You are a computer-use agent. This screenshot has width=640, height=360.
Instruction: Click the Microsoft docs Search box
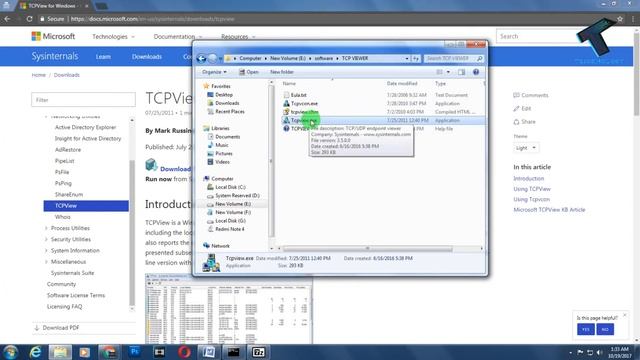(539, 36)
